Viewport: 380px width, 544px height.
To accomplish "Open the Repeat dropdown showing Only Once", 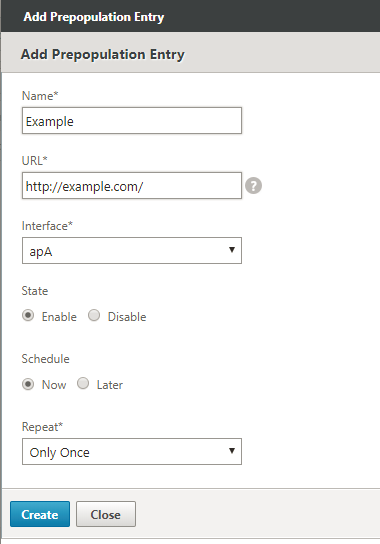I will (x=132, y=451).
